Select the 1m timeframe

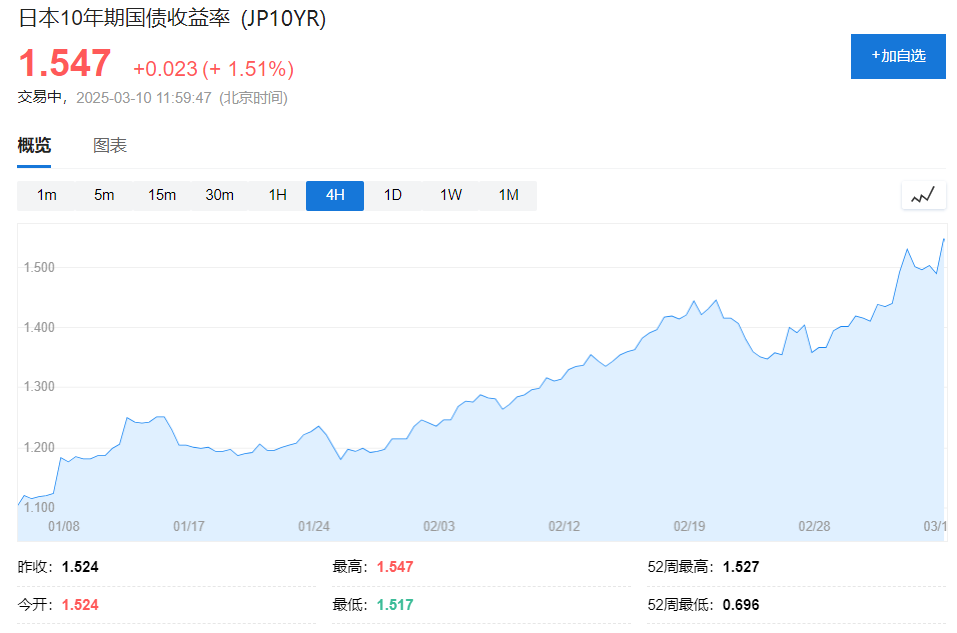(46, 195)
